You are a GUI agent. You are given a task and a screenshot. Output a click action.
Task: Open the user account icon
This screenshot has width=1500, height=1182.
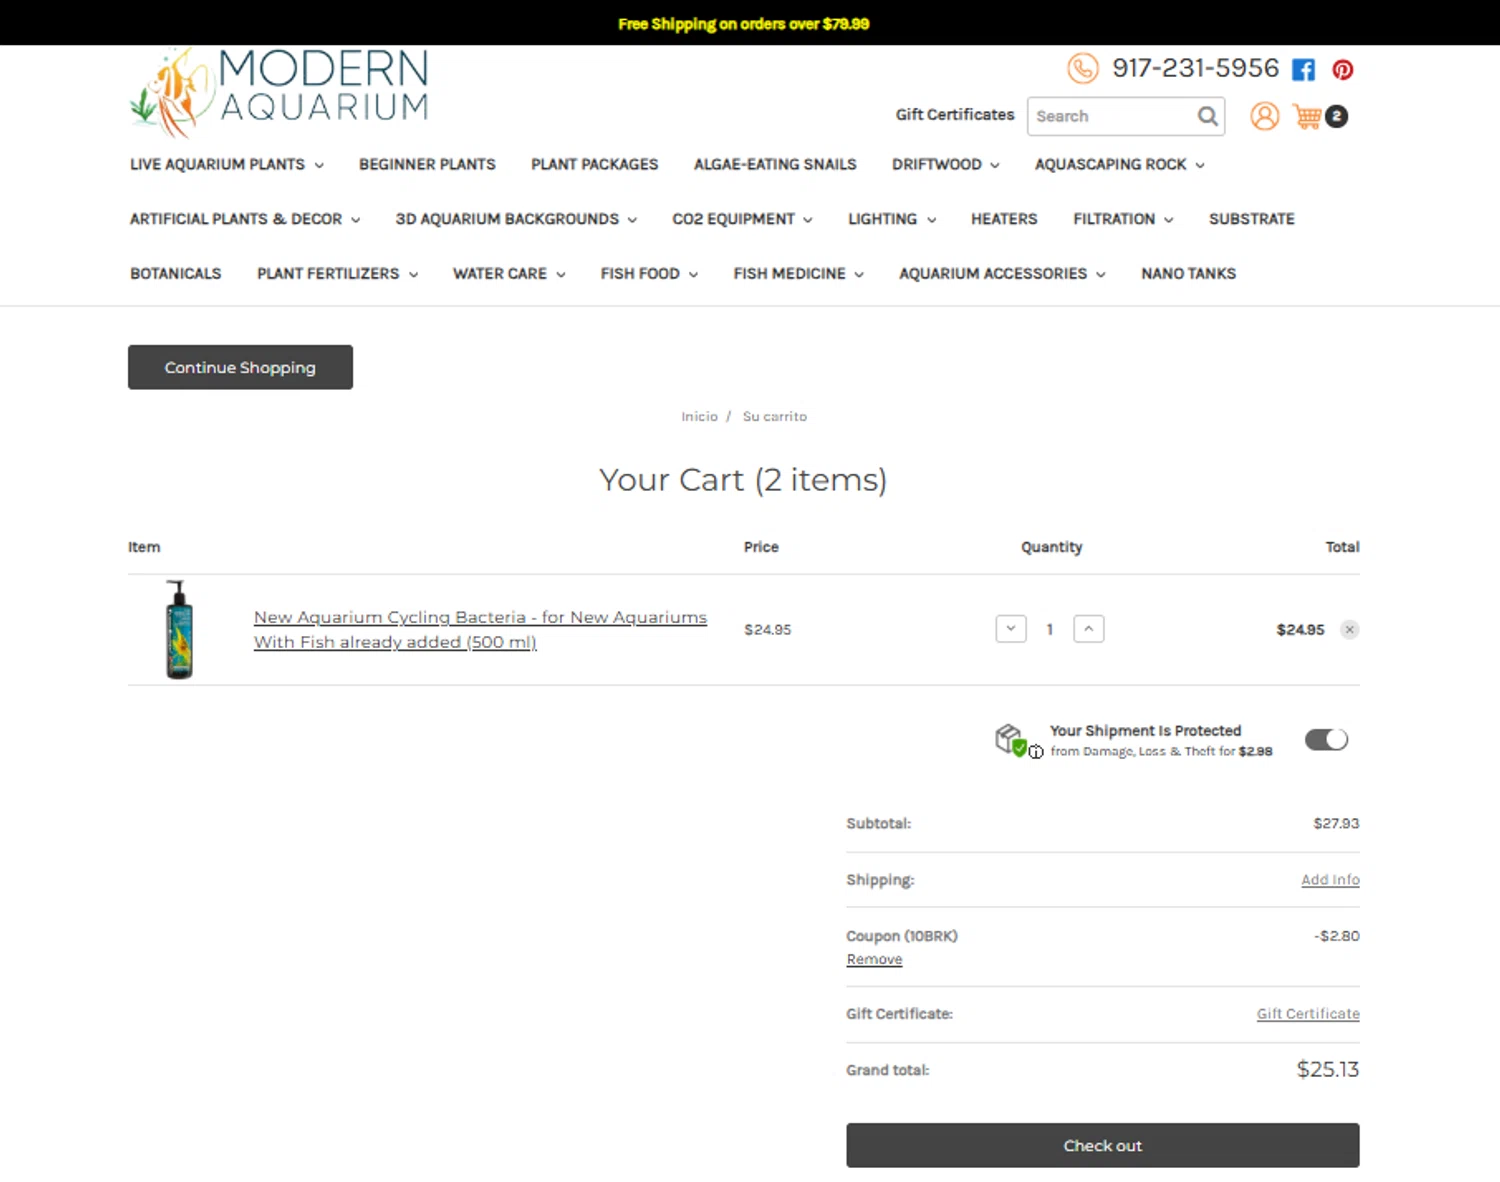(1265, 116)
